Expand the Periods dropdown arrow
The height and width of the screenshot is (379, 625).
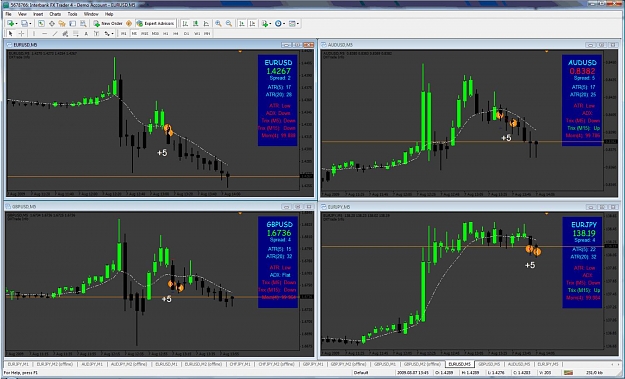[x=284, y=24]
